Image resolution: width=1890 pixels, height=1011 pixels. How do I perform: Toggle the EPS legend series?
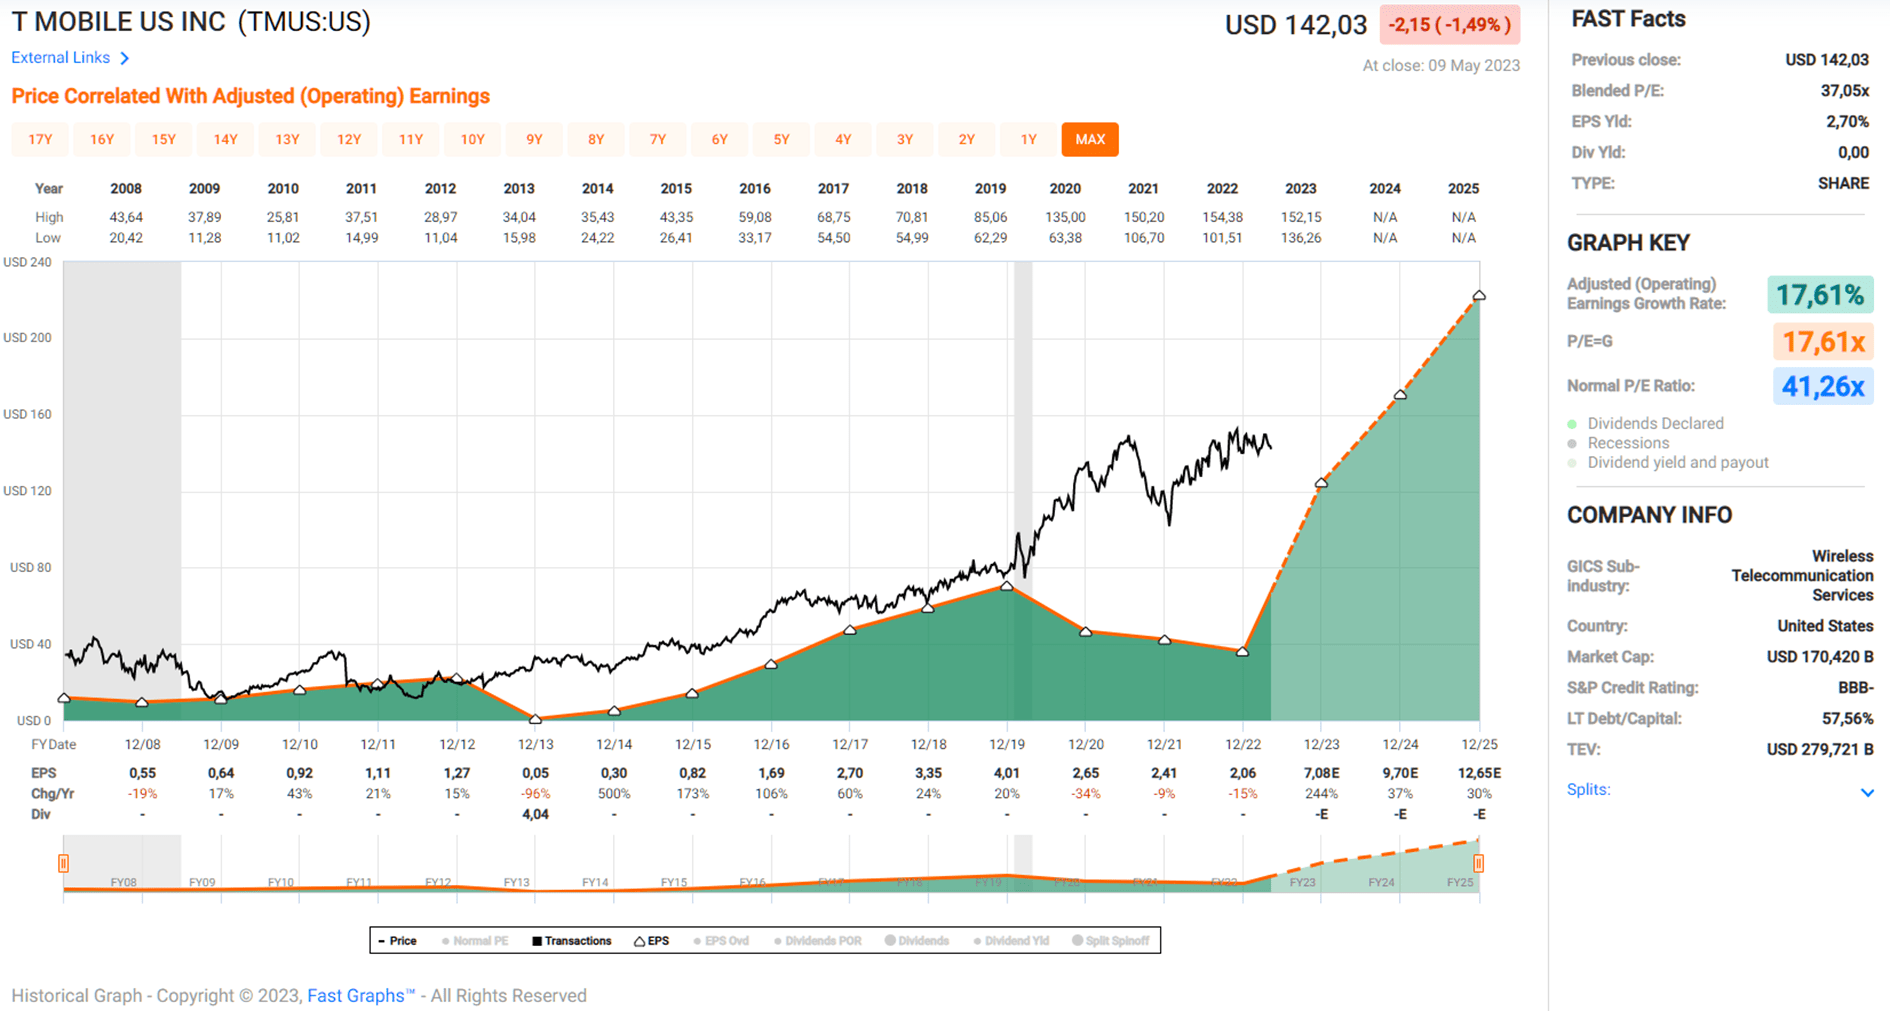[652, 941]
